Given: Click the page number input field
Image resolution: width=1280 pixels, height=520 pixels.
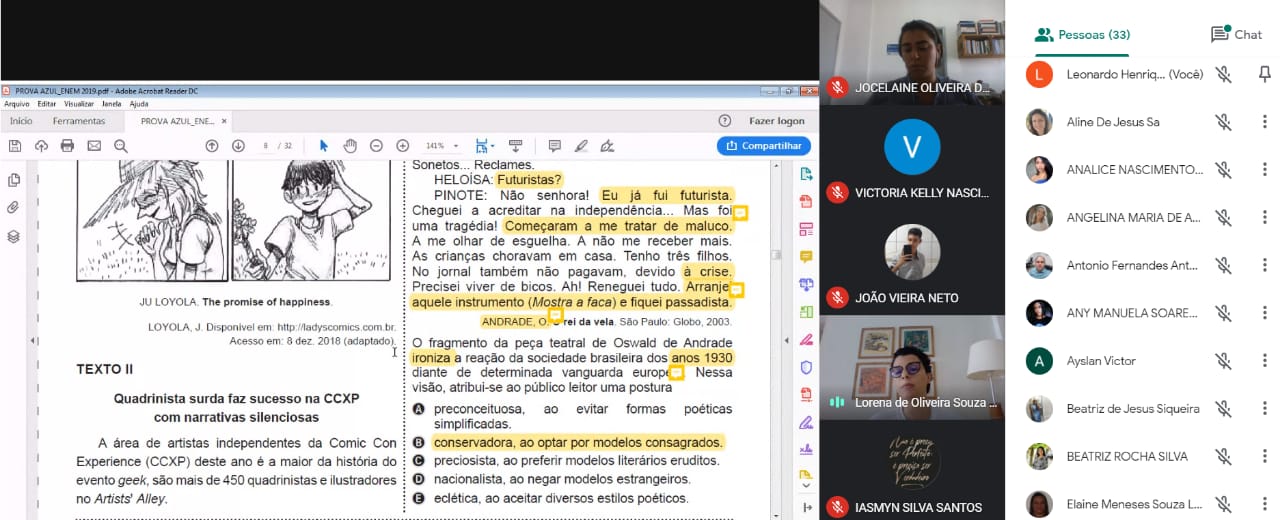Looking at the screenshot, I should (267, 146).
